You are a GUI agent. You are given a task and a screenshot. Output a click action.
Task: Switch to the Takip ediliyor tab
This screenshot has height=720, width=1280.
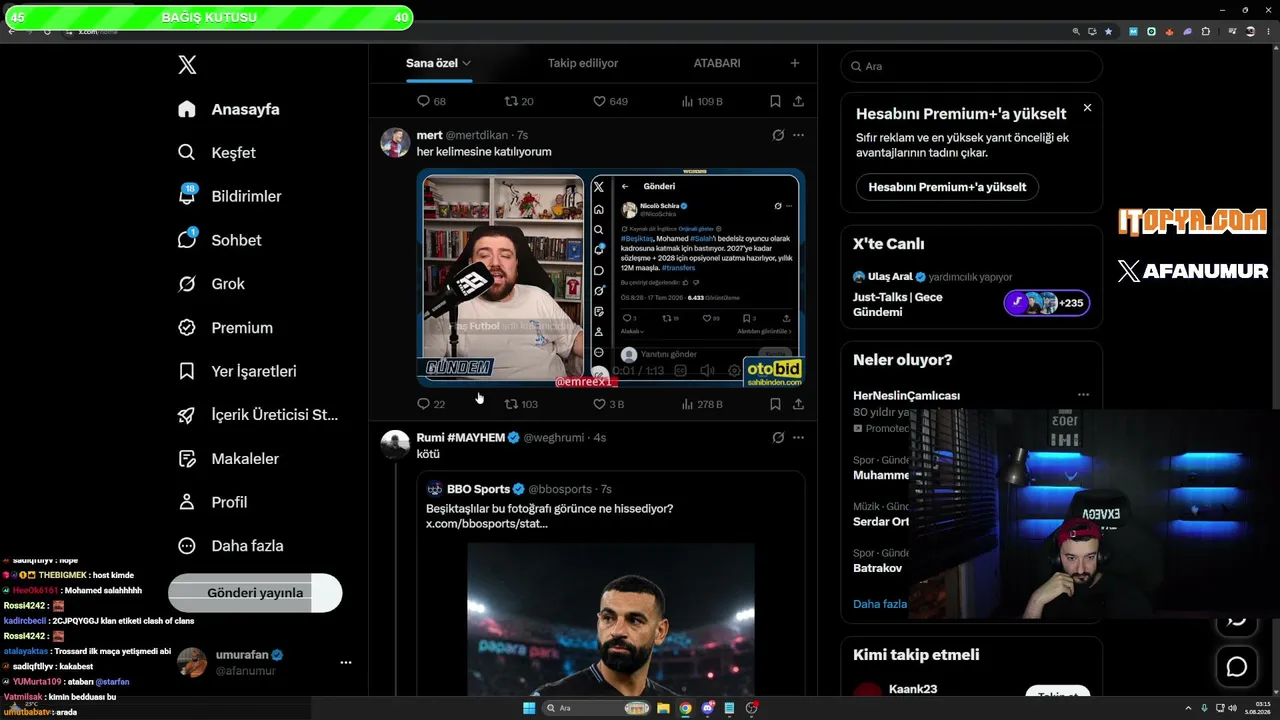[x=583, y=63]
